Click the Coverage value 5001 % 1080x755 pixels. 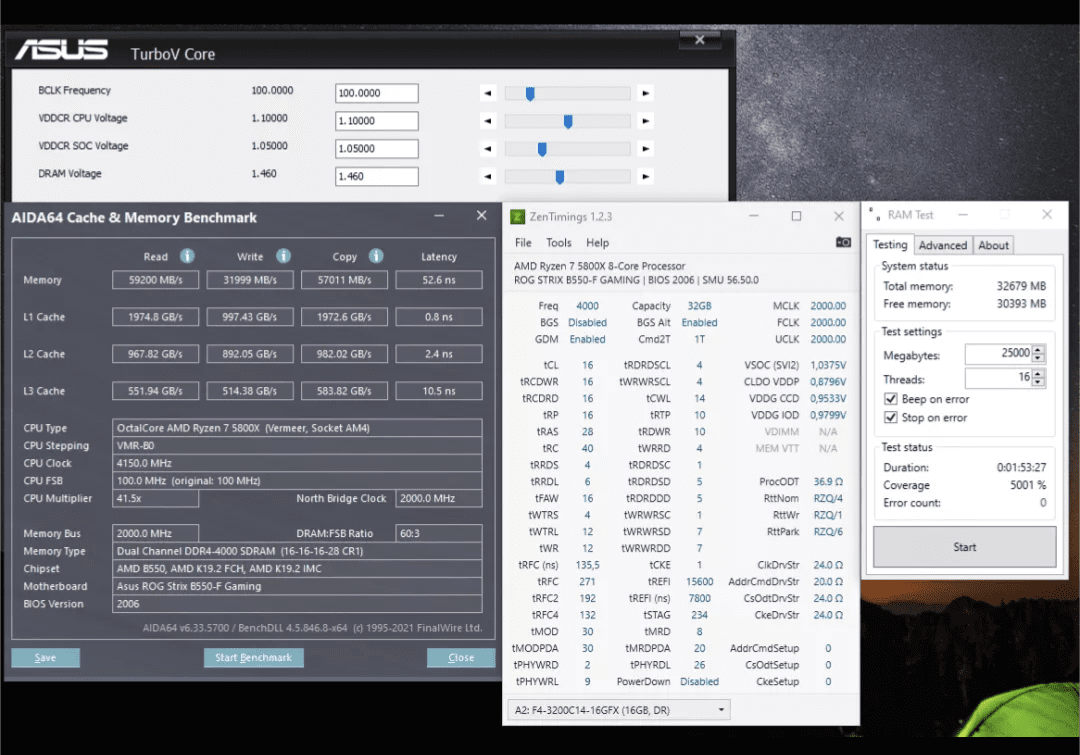(x=1028, y=485)
